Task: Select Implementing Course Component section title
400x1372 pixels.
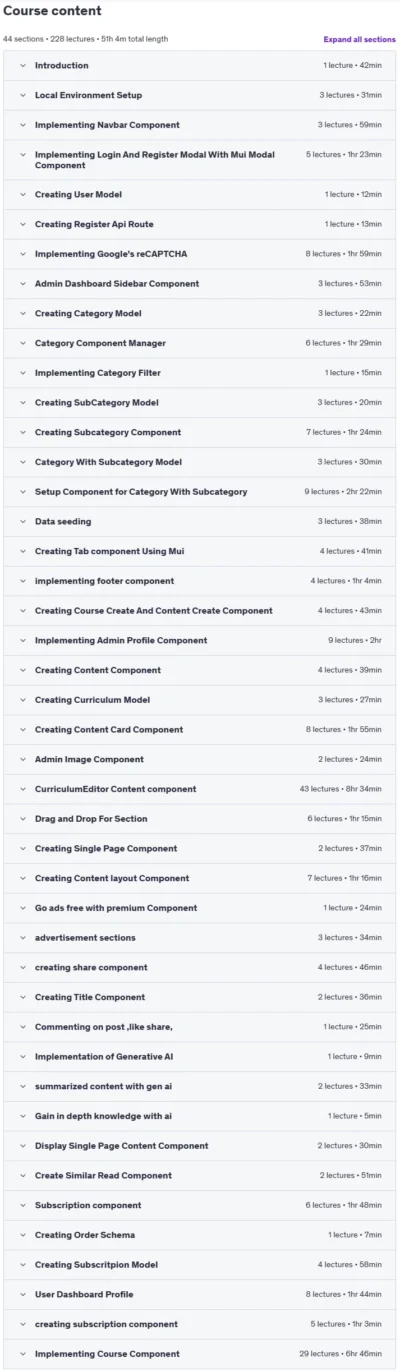Action: (107, 1354)
